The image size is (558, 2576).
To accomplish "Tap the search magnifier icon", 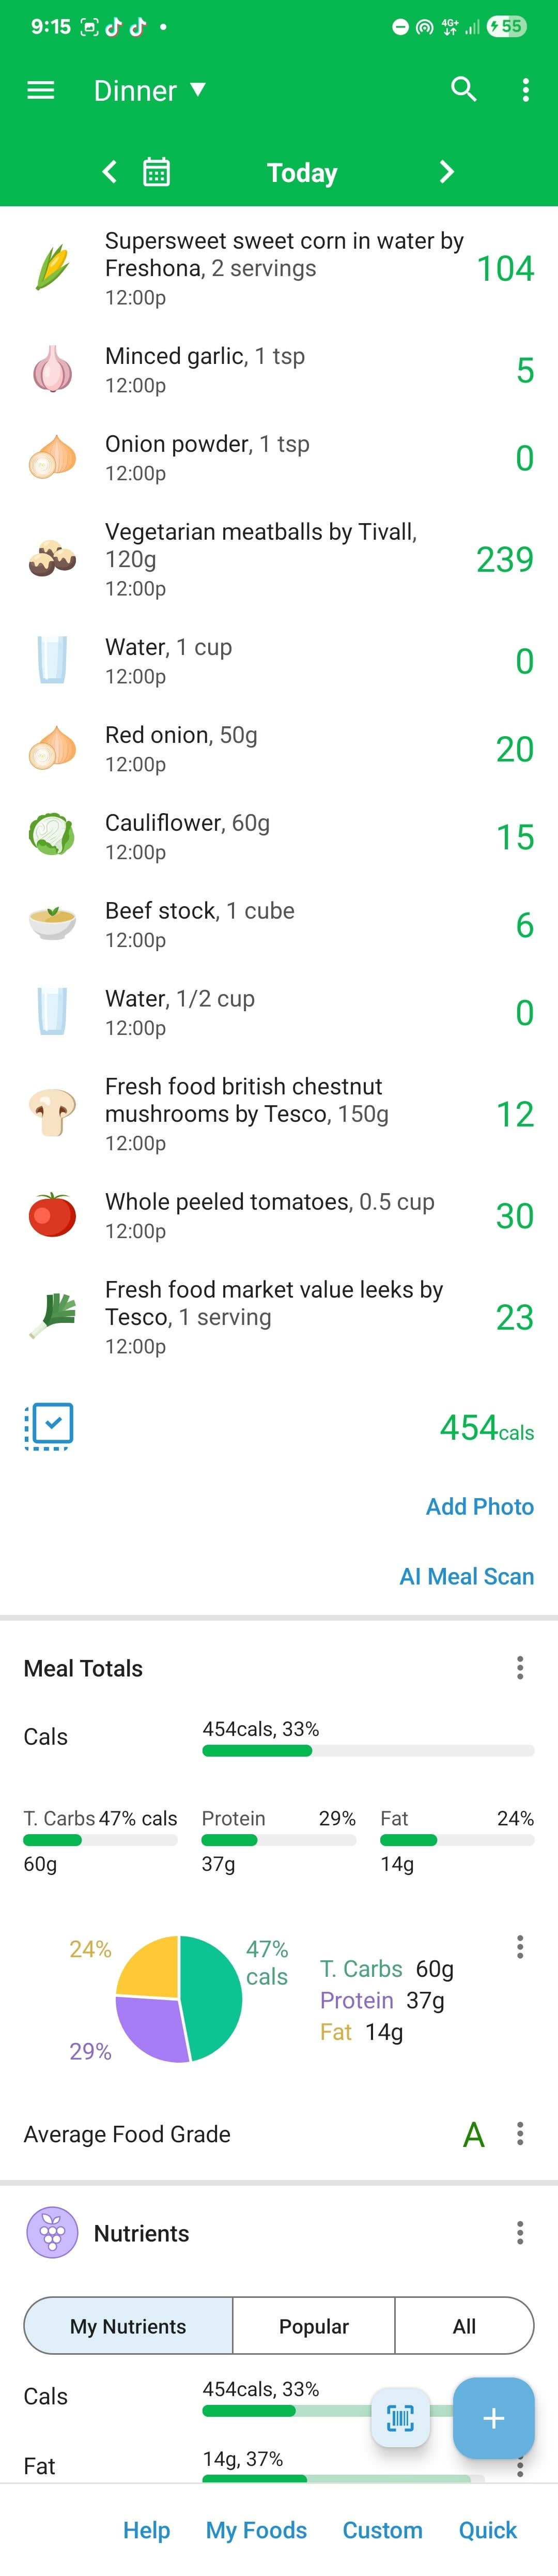I will (463, 90).
